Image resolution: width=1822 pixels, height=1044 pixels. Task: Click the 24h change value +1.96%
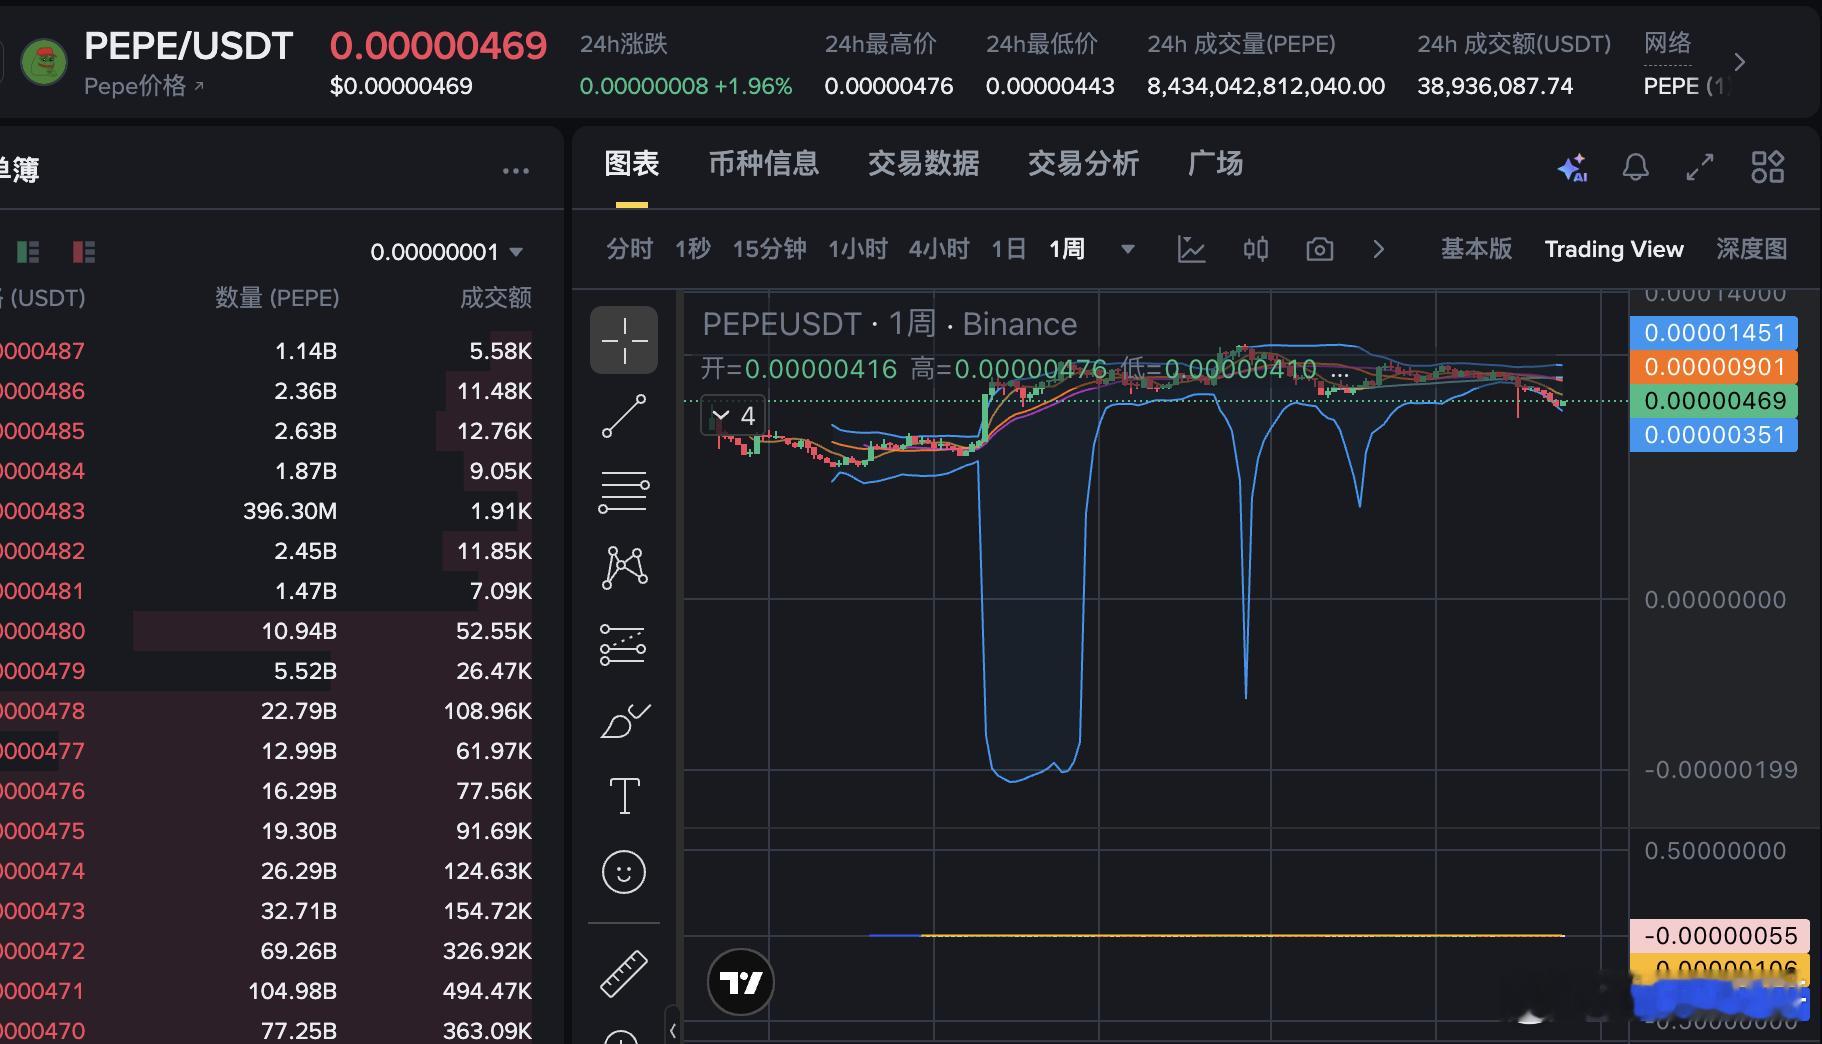click(752, 86)
